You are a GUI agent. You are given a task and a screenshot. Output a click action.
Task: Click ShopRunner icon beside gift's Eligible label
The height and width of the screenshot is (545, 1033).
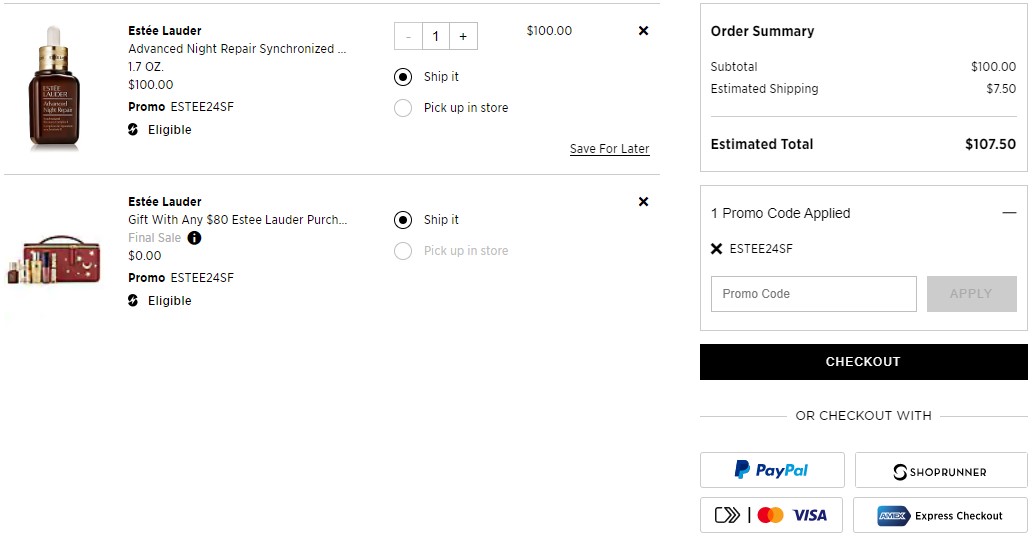pyautogui.click(x=133, y=301)
